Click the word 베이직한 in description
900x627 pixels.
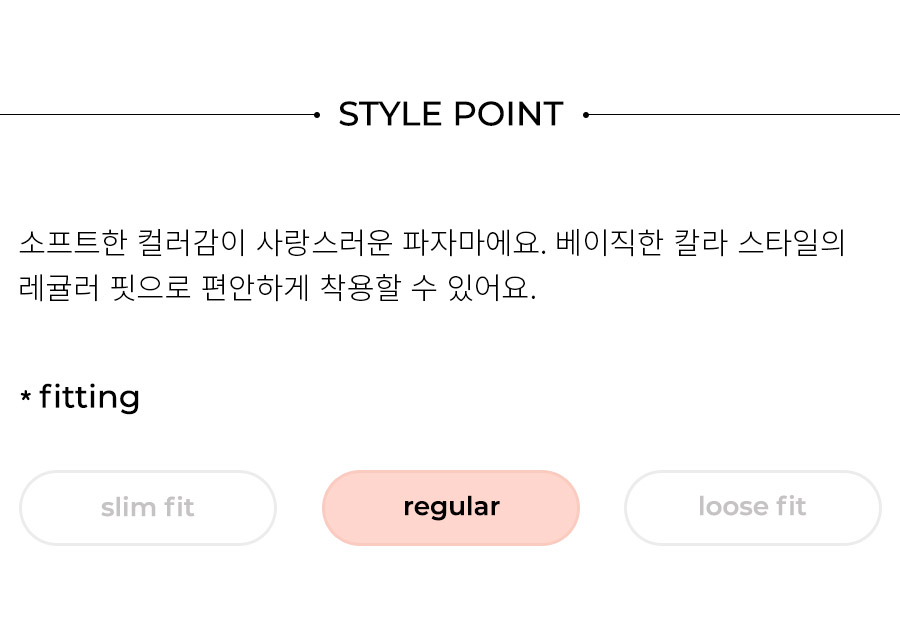point(610,242)
